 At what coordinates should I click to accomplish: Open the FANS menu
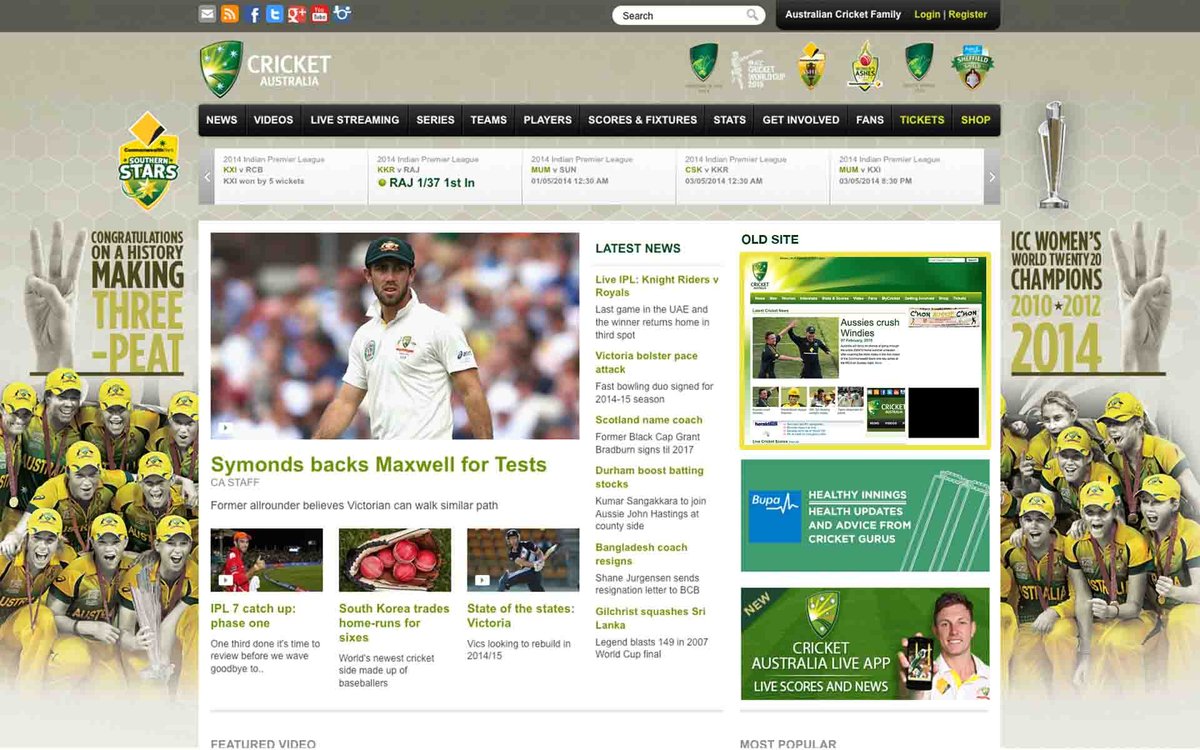pos(870,120)
